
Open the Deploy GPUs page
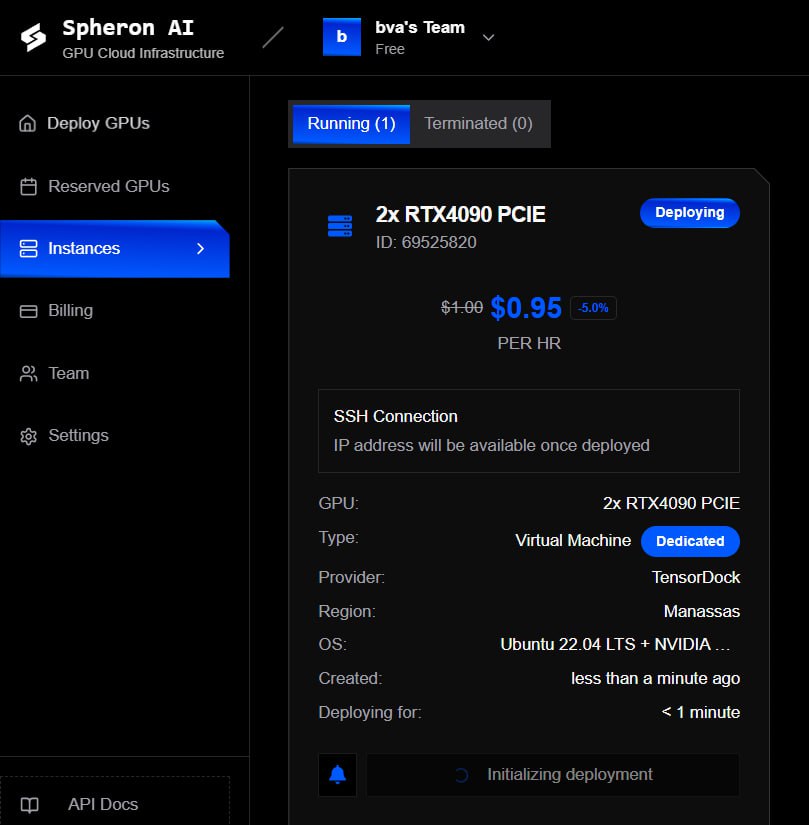pos(98,124)
